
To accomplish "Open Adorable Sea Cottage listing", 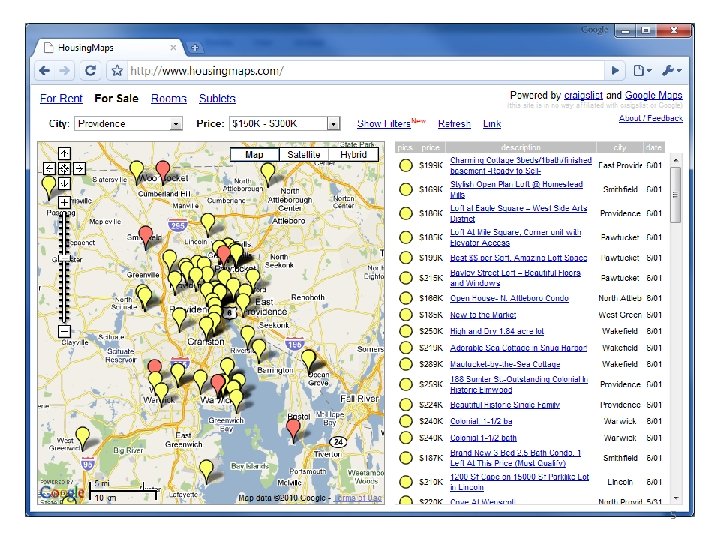I will pos(518,348).
